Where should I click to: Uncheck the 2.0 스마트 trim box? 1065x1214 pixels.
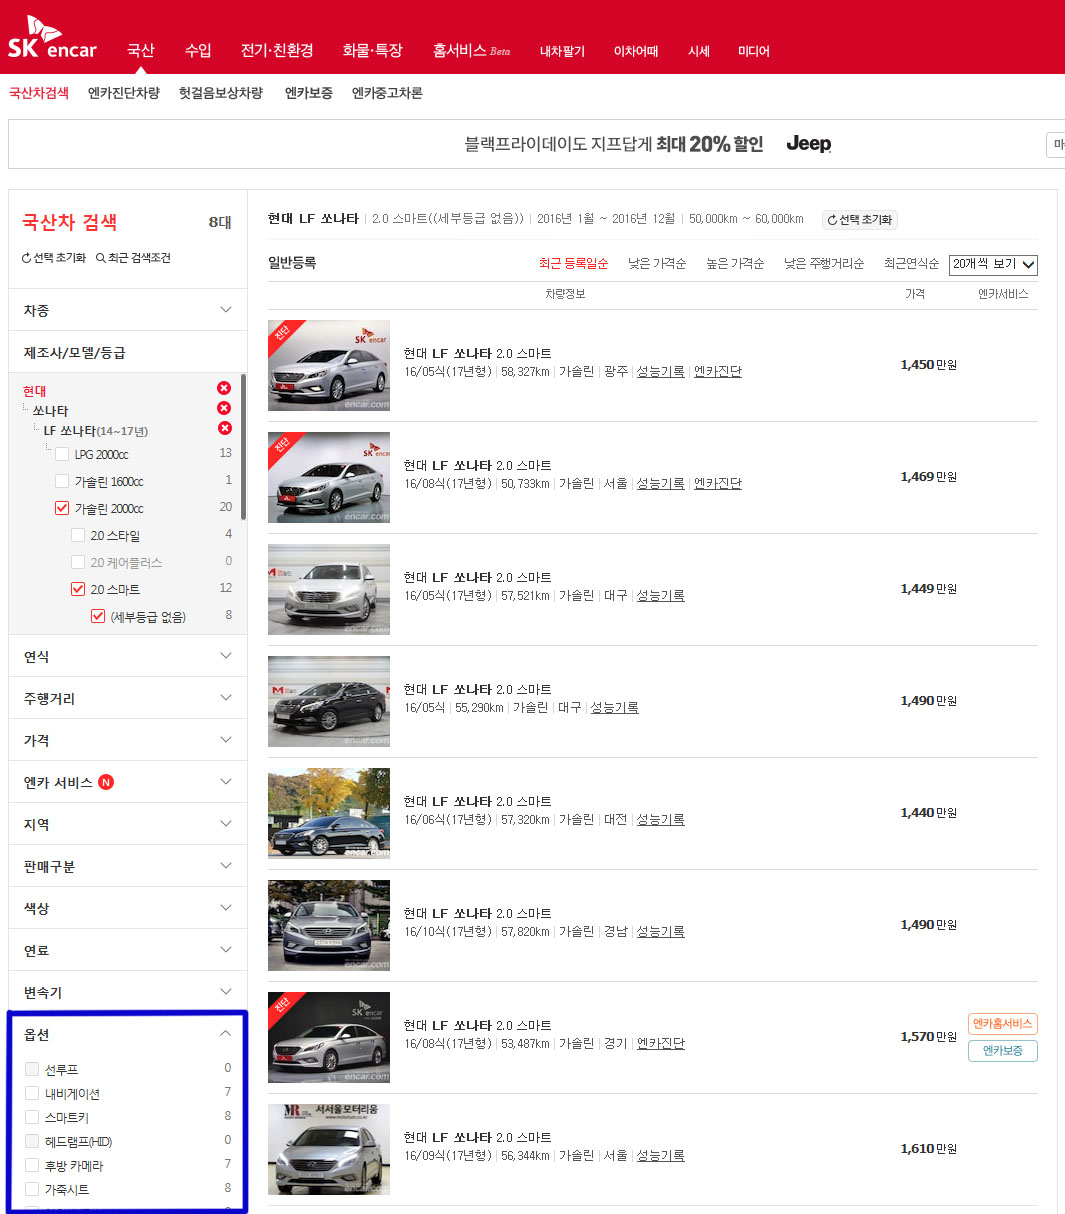tap(78, 589)
